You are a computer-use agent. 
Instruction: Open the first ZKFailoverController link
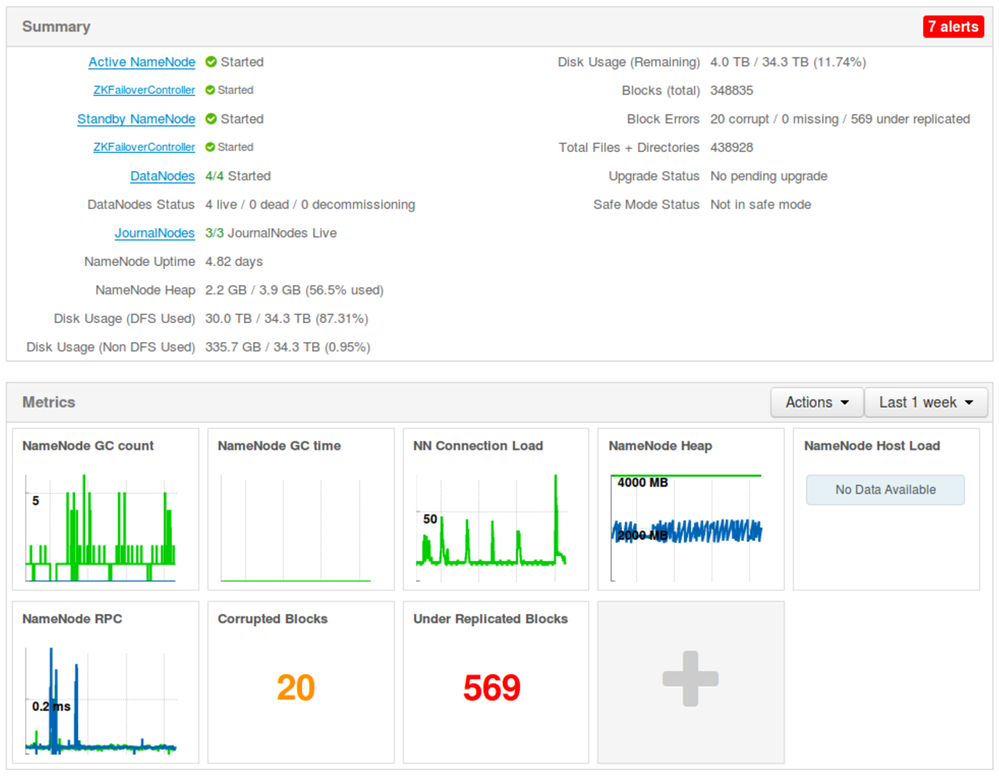144,90
